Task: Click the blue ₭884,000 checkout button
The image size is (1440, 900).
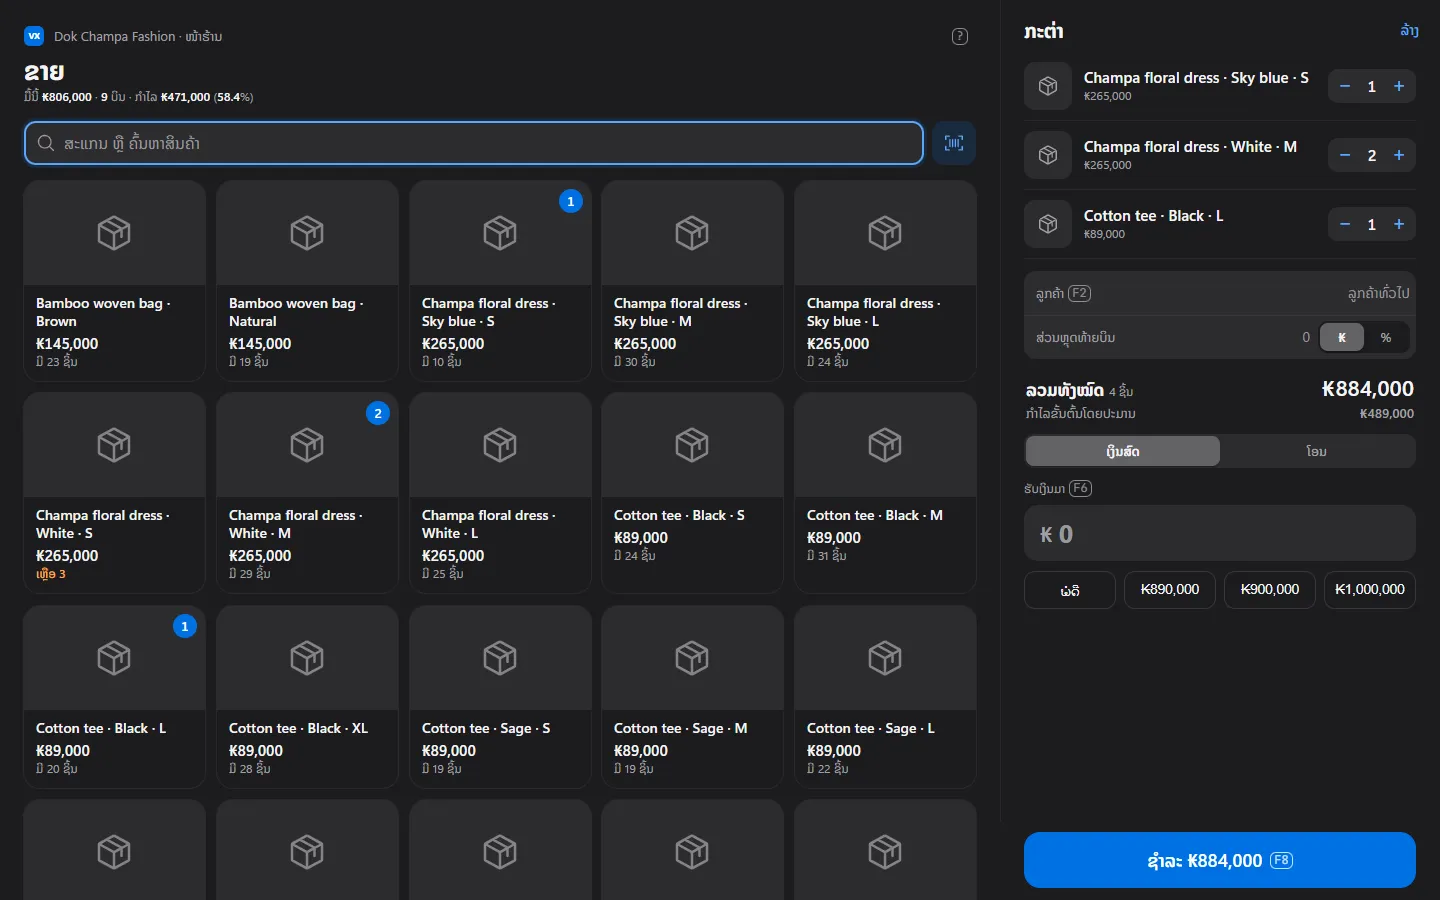Action: (x=1220, y=860)
